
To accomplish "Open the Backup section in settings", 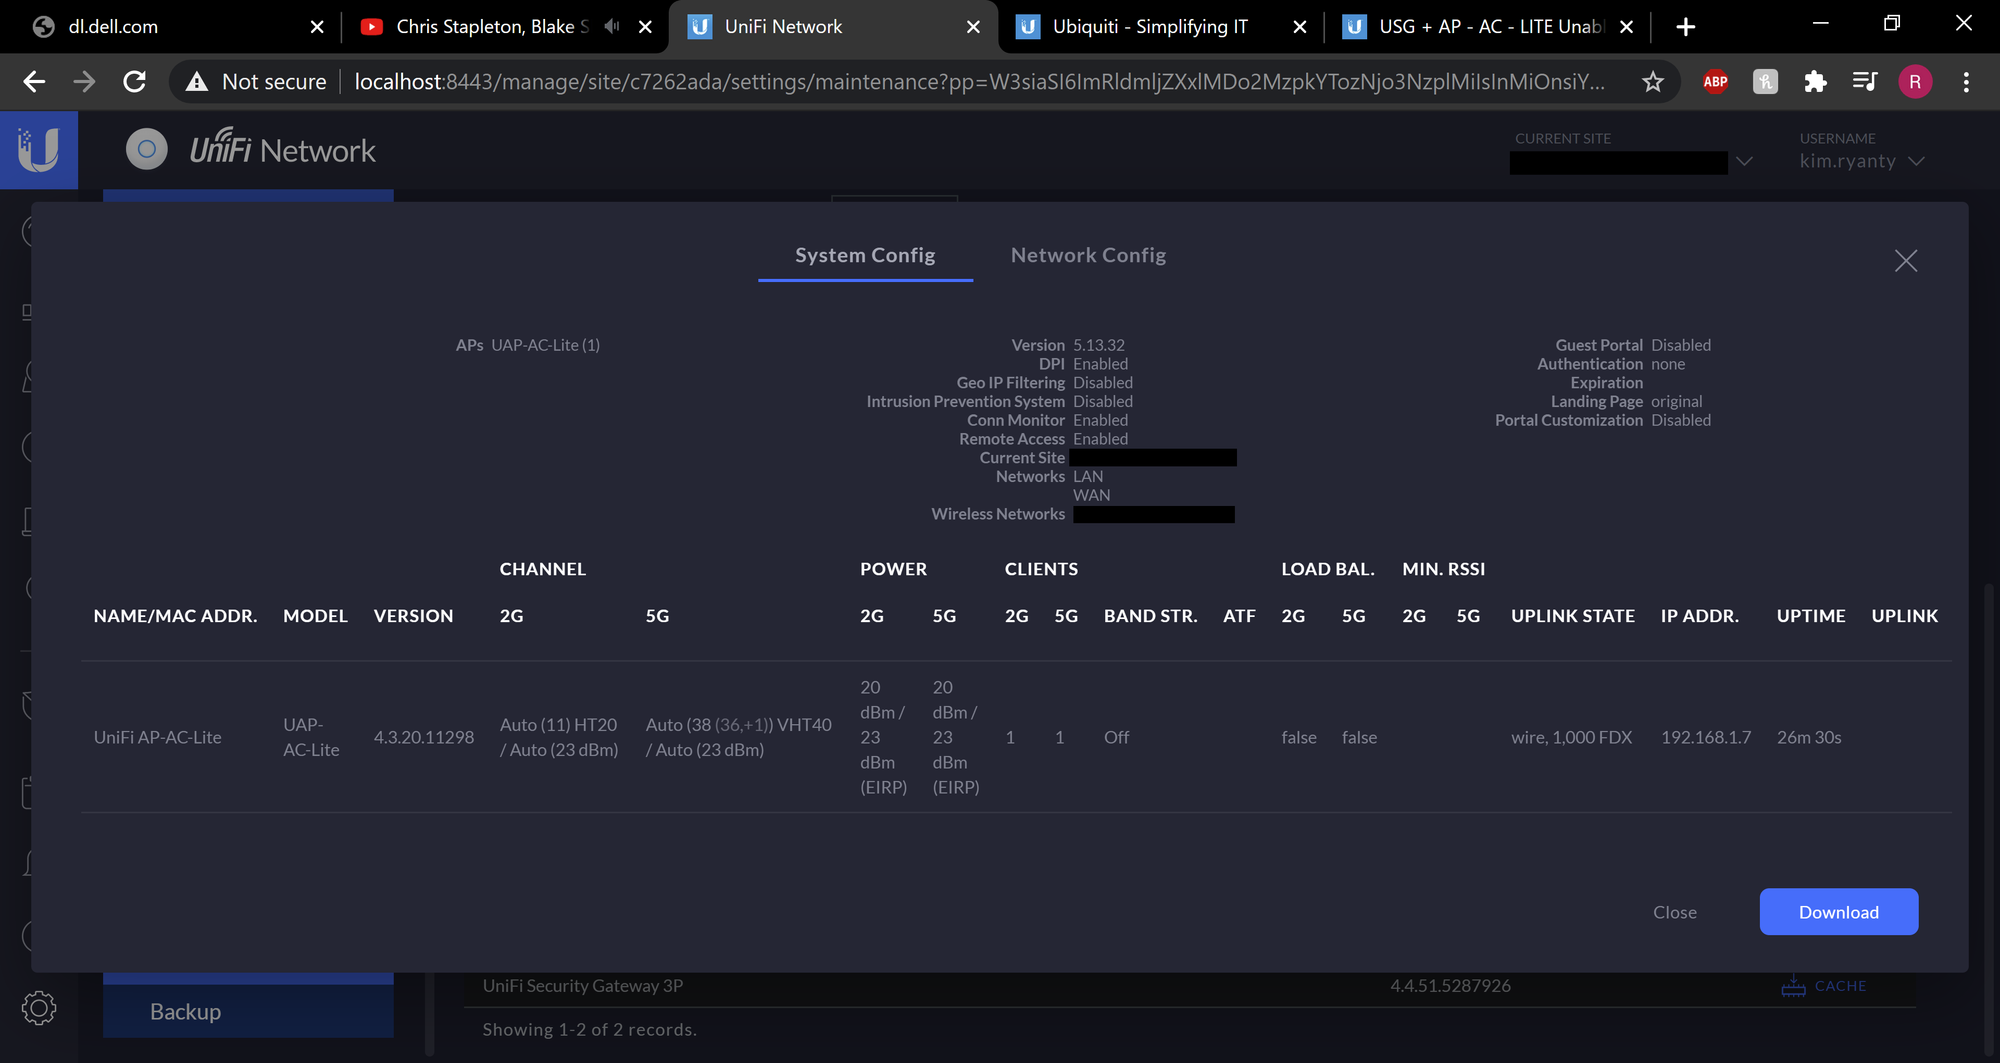I will 248,1011.
